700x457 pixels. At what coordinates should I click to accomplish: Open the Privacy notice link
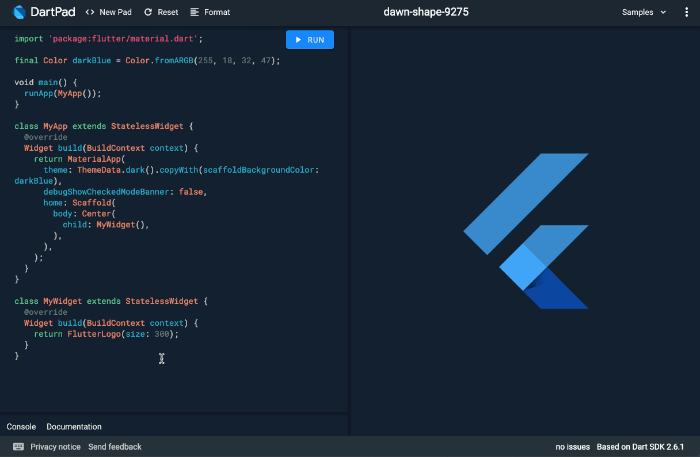point(55,447)
